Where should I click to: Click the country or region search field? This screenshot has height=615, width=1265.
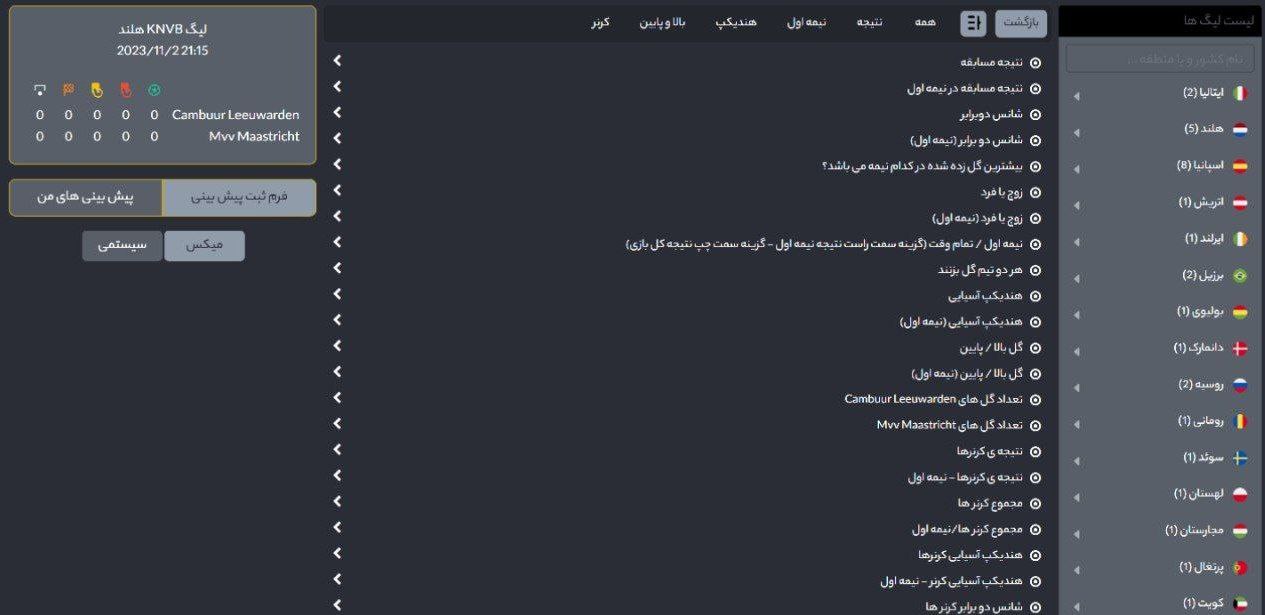pyautogui.click(x=1159, y=59)
